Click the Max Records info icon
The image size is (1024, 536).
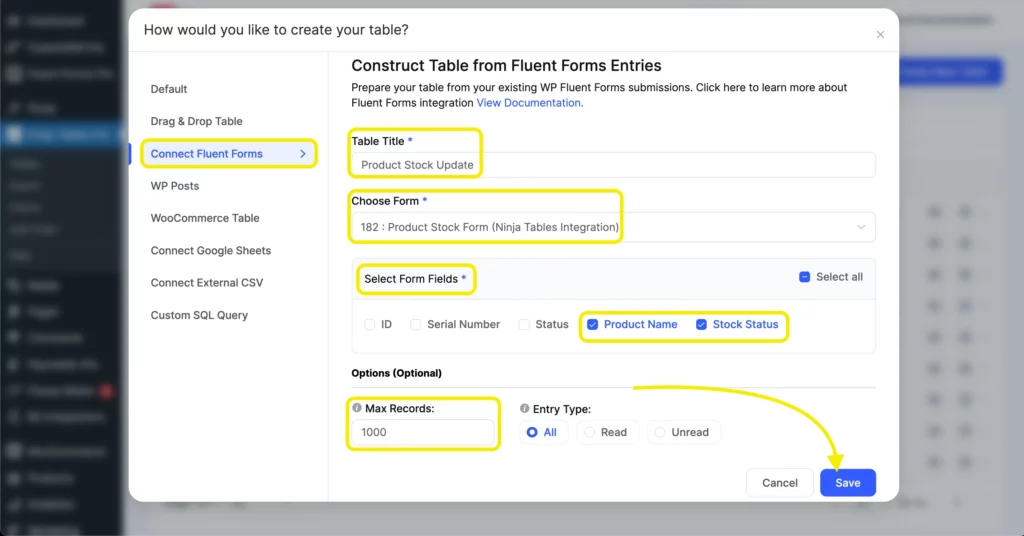[x=357, y=408]
